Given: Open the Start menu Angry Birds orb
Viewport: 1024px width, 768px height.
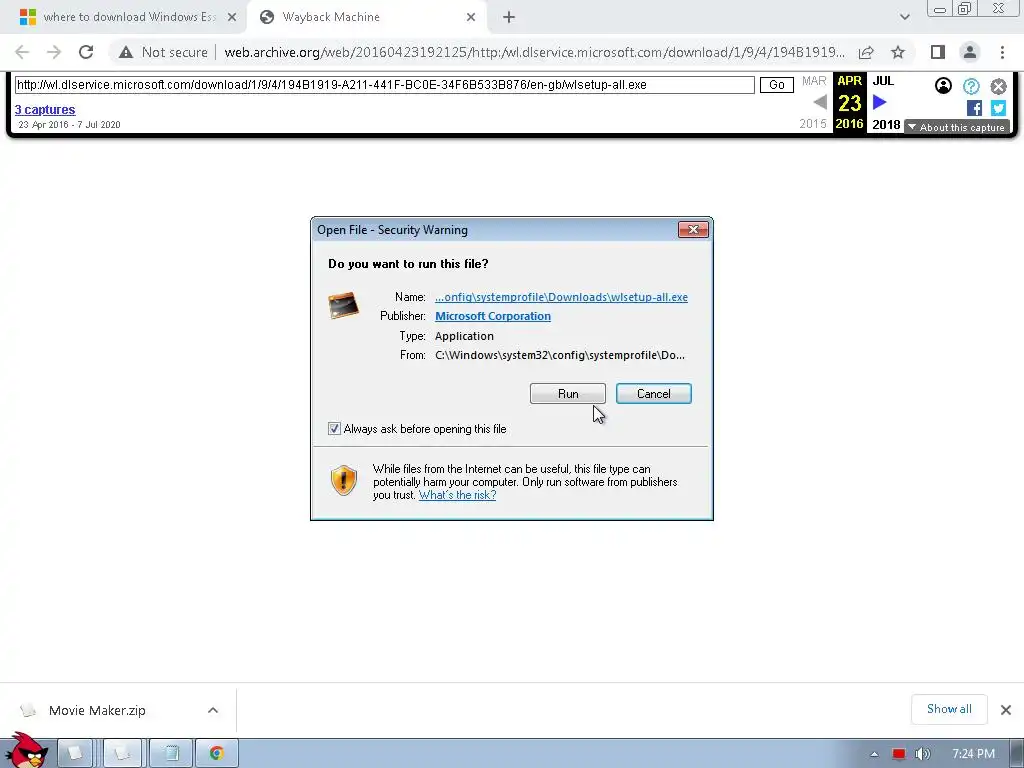Looking at the screenshot, I should tap(26, 751).
